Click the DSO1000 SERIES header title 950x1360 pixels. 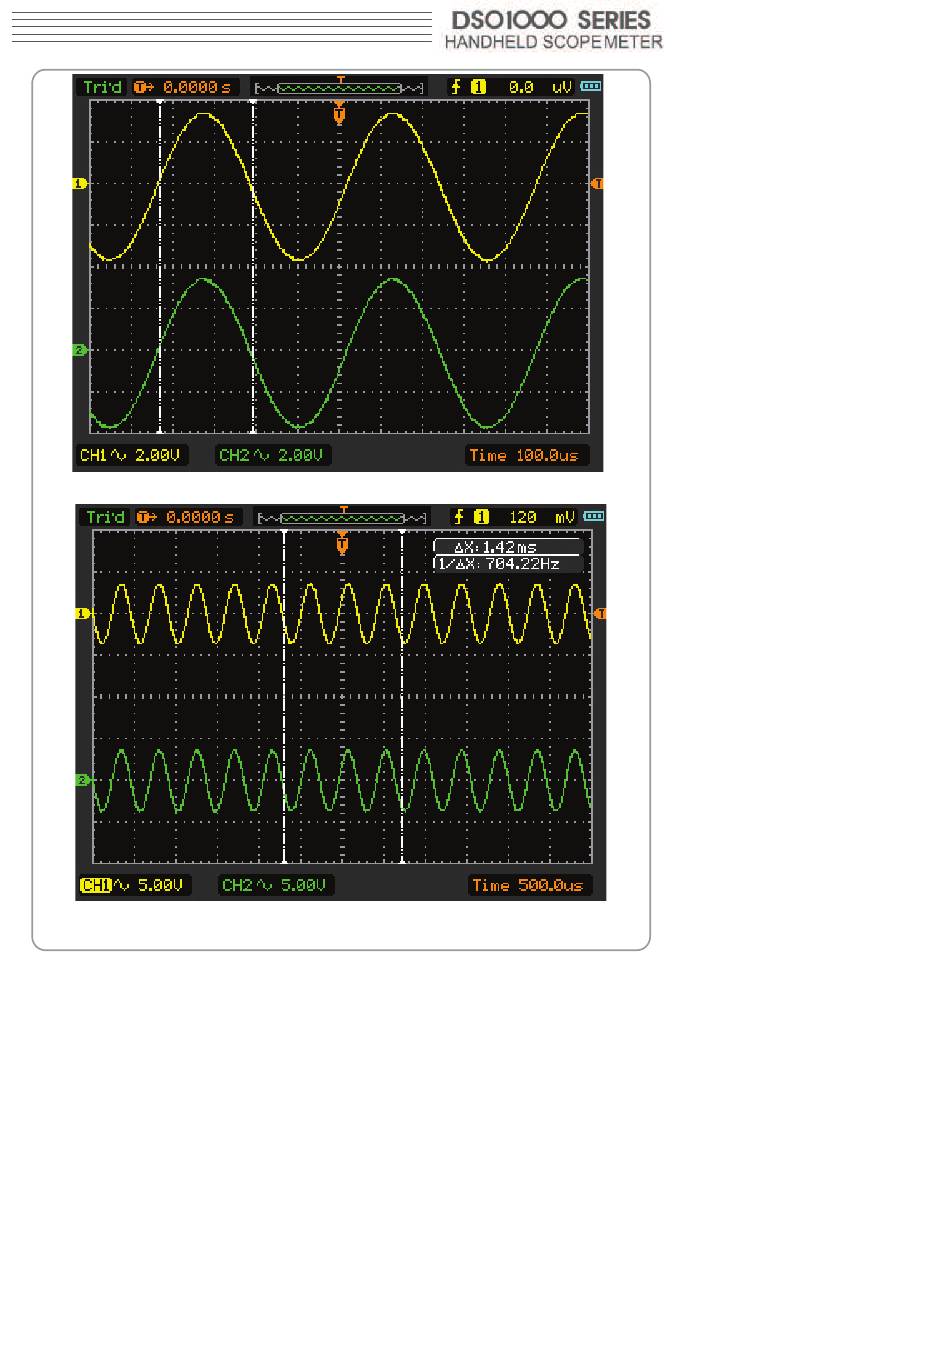pyautogui.click(x=551, y=20)
